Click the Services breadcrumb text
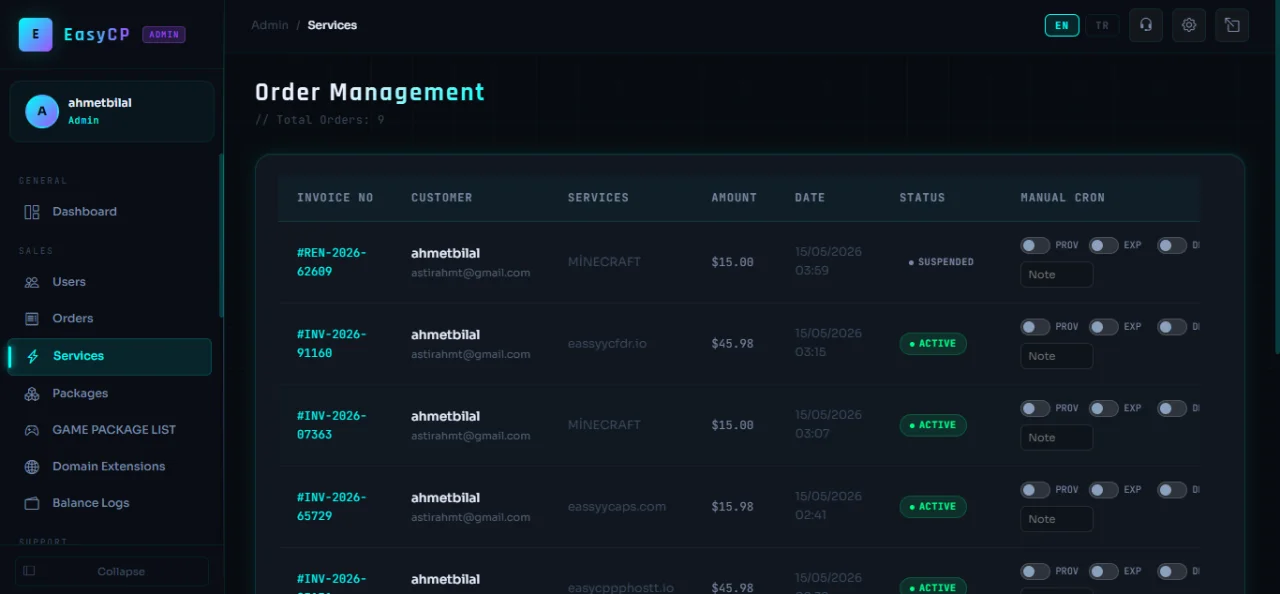Viewport: 1280px width, 594px height. point(332,25)
